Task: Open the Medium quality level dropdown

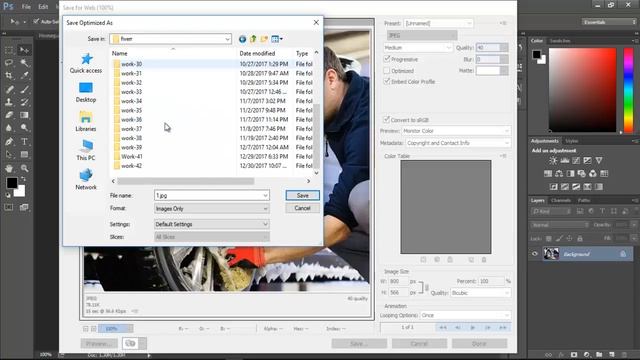Action: (418, 48)
